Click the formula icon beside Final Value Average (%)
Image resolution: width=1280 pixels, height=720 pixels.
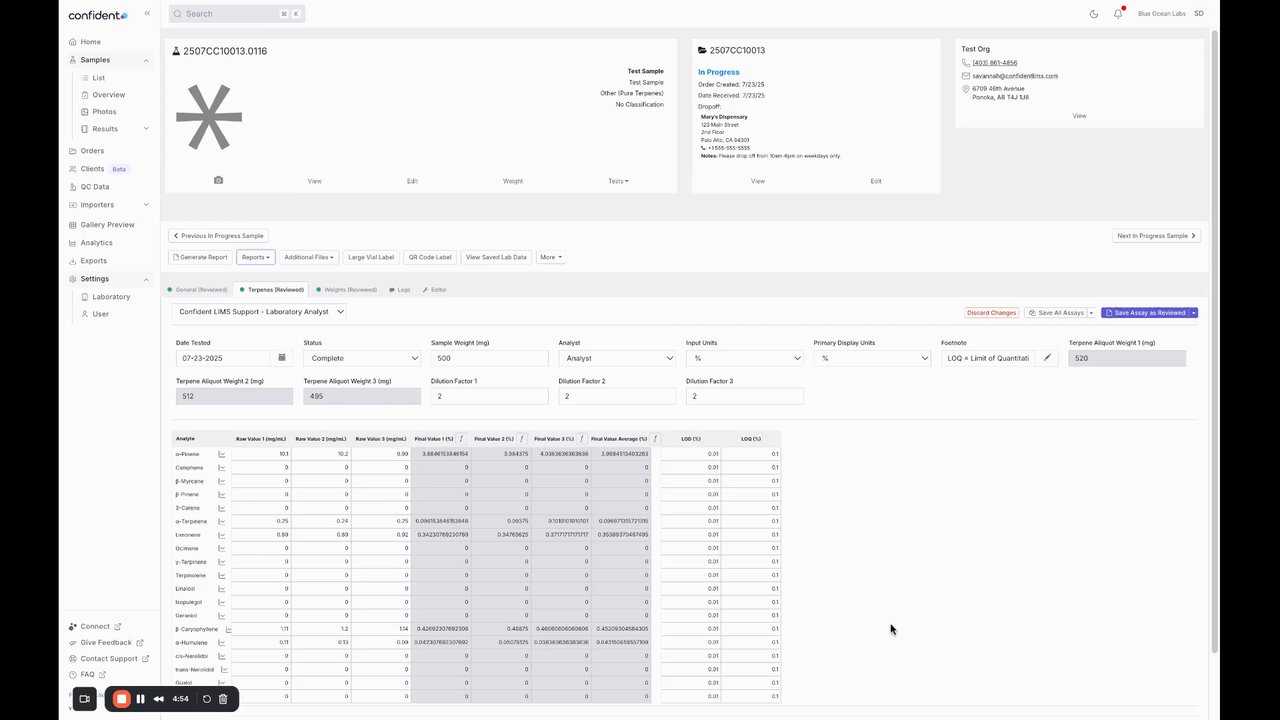[655, 439]
